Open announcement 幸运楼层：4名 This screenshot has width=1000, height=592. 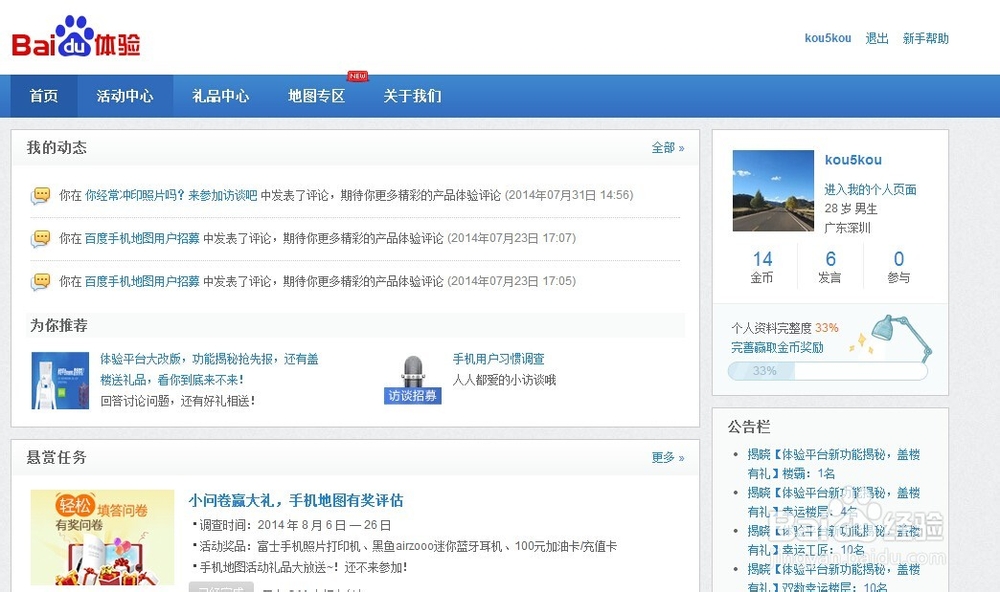(834, 502)
